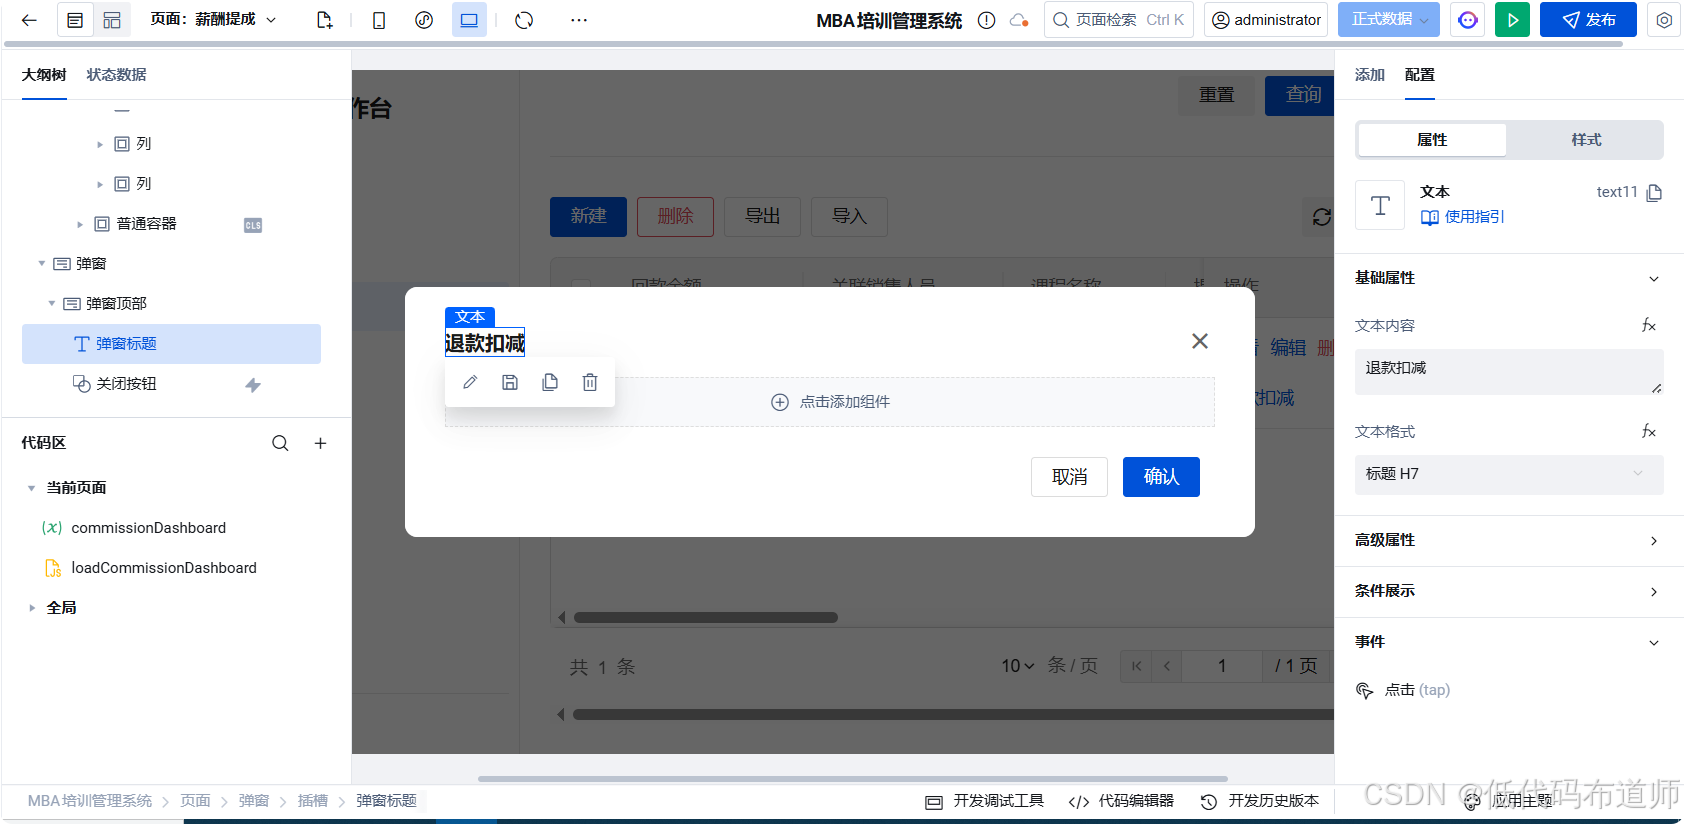Click the delete trash icon in component toolbar
The height and width of the screenshot is (824, 1684).
pos(590,382)
